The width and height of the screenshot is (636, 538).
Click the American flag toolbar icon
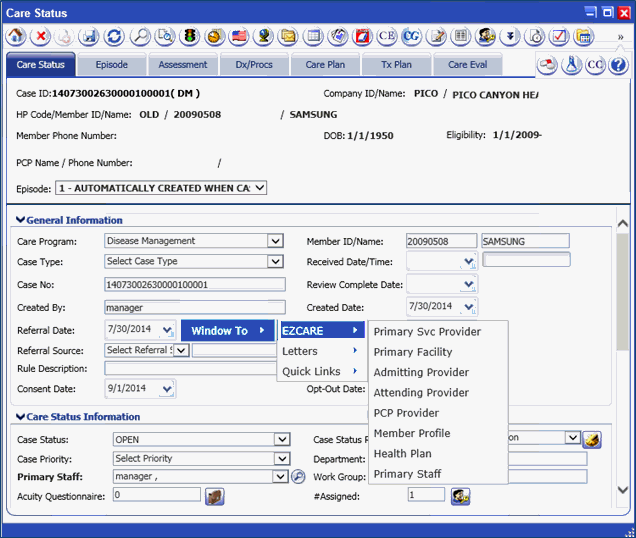pos(239,37)
